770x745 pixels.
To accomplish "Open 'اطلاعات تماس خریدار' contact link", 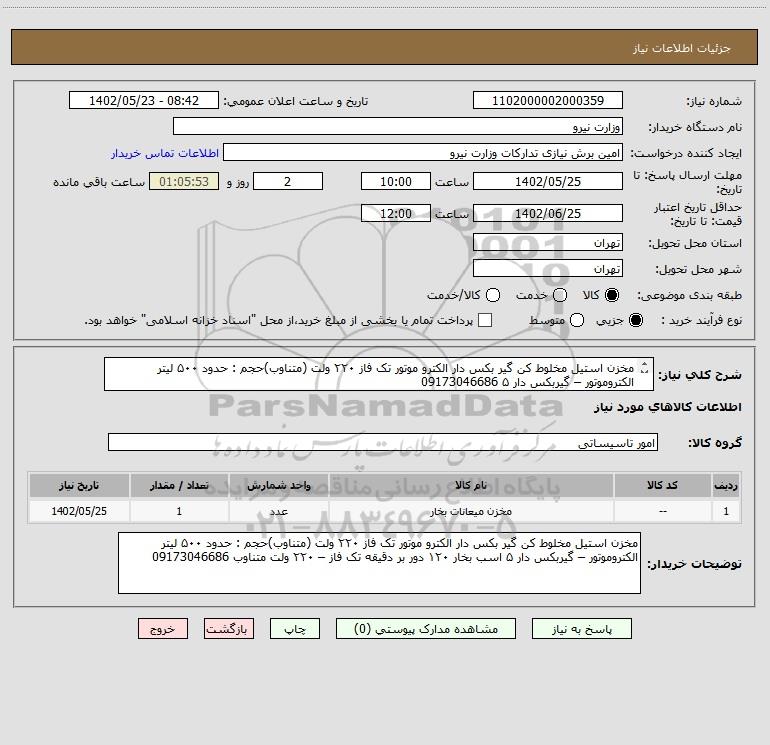I will (x=165, y=153).
